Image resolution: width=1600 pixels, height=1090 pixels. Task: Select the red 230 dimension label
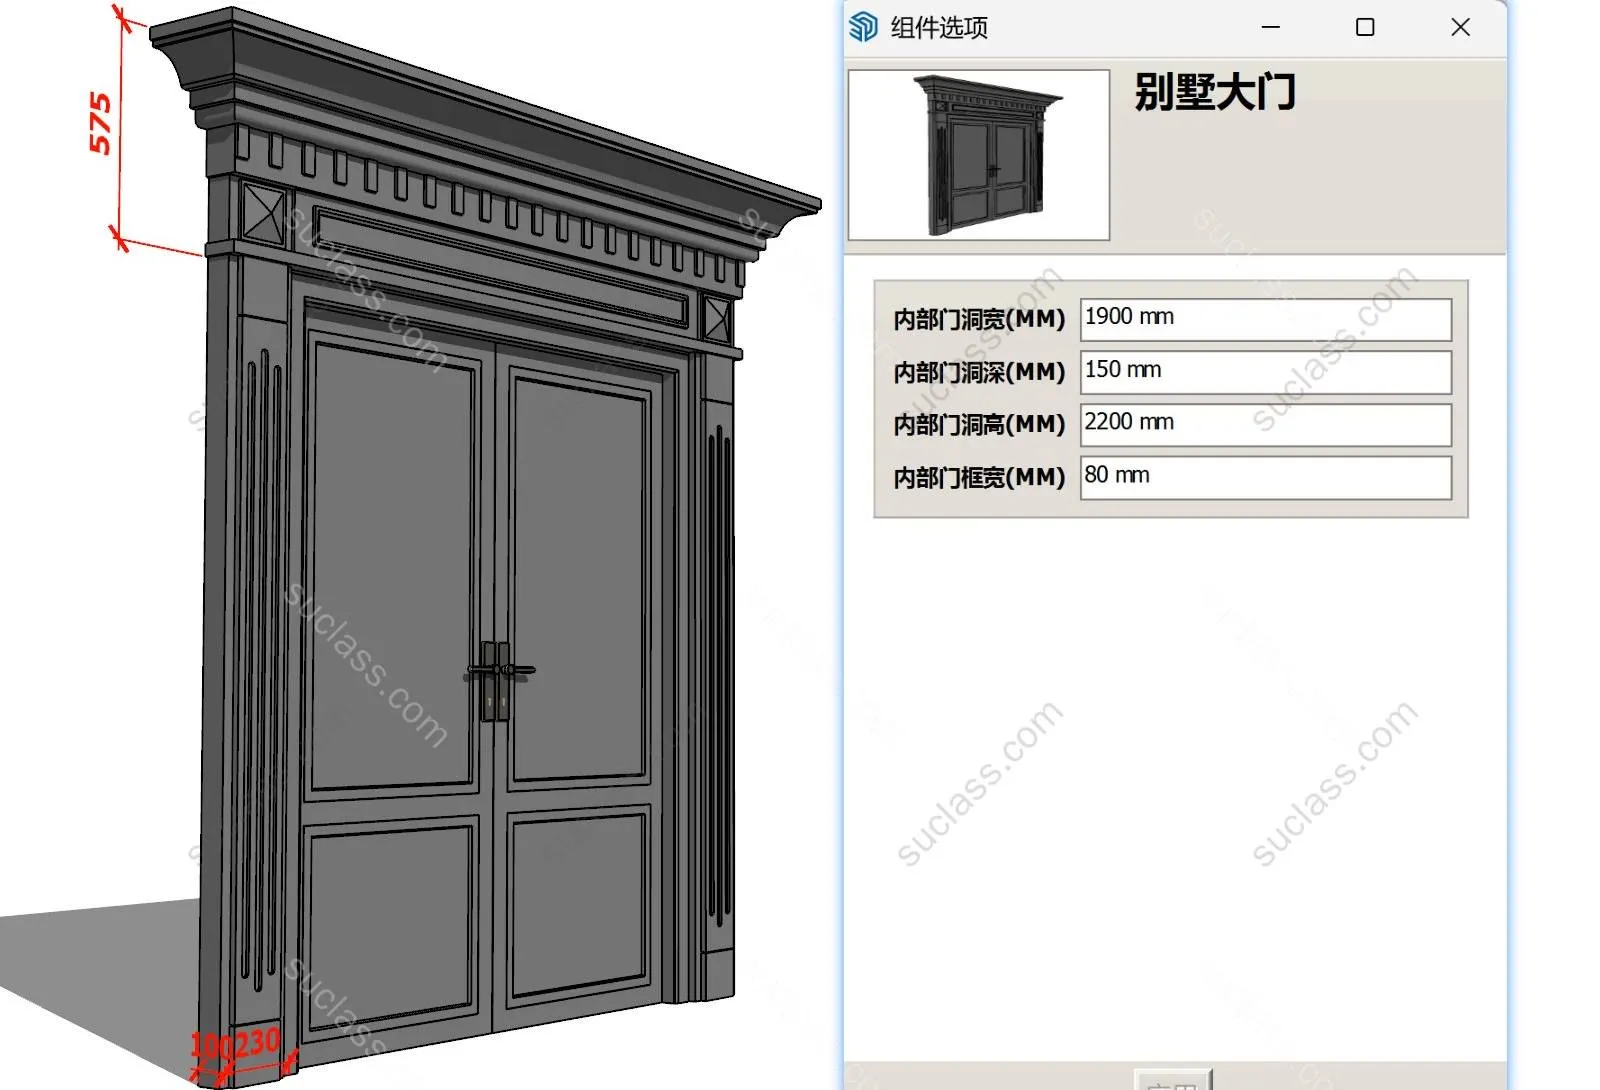coord(258,1043)
